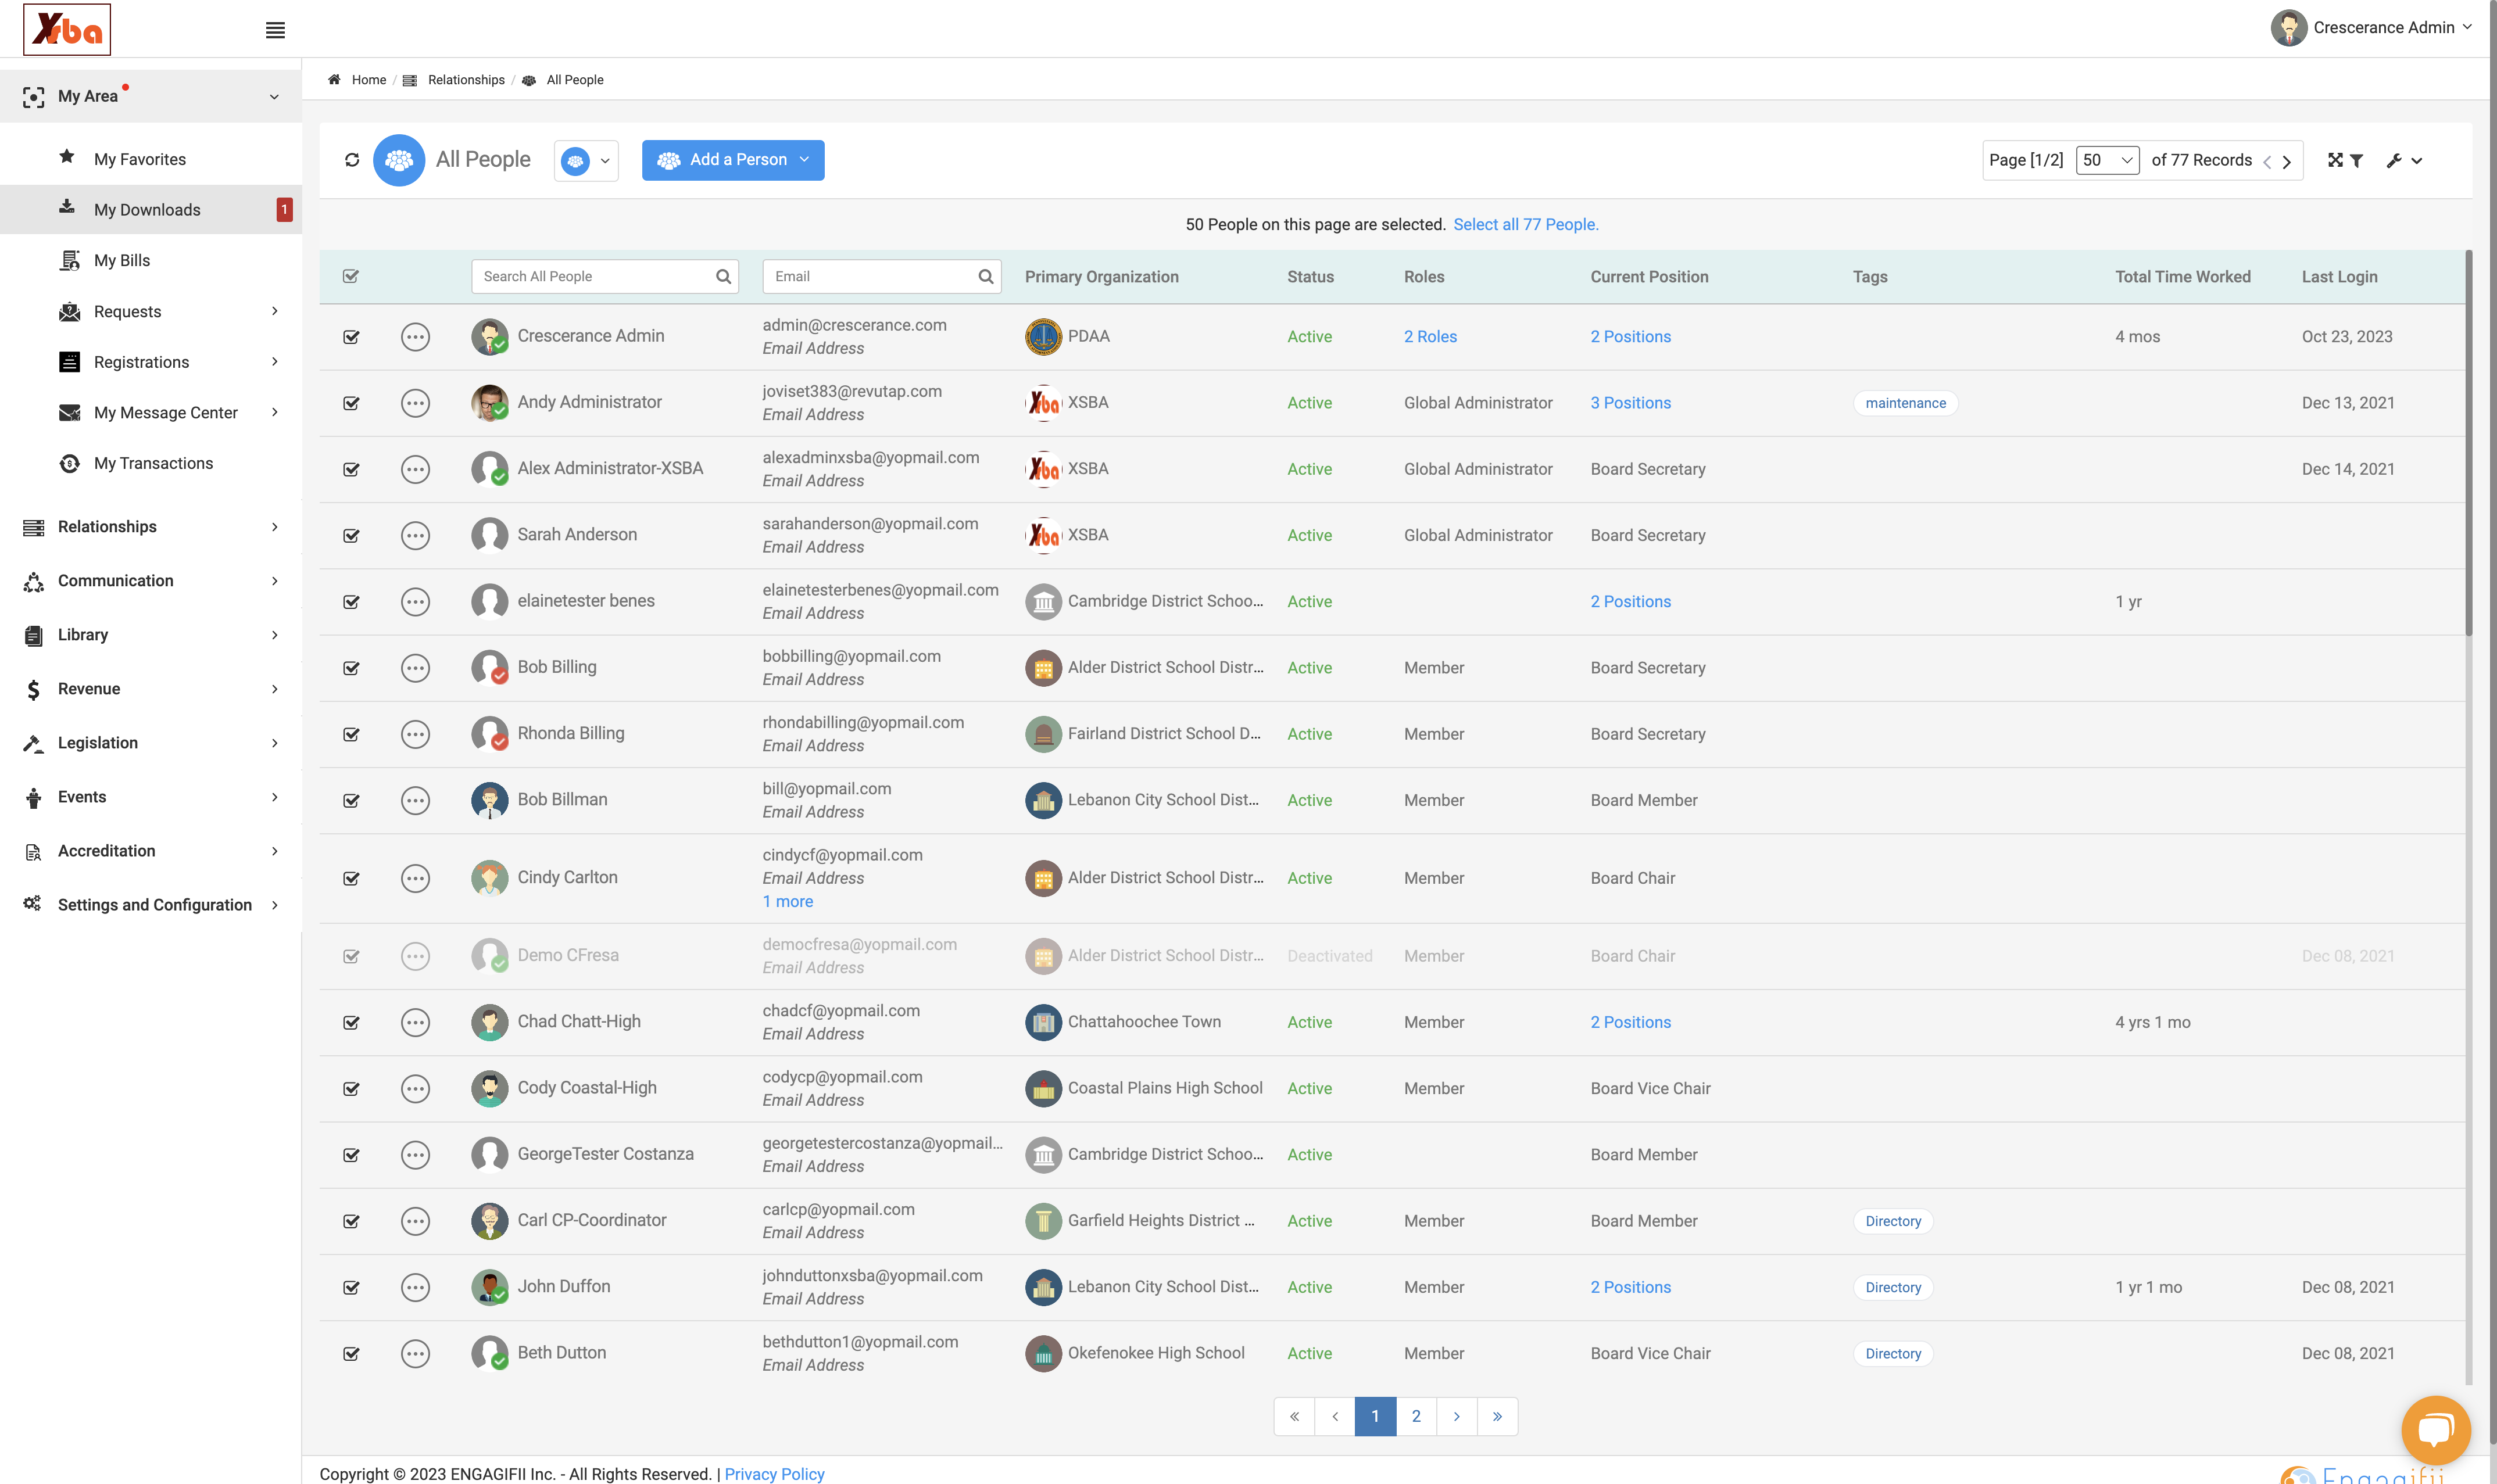This screenshot has height=1484, width=2497.
Task: Uncheck the John Duffon row checkbox
Action: tap(351, 1287)
